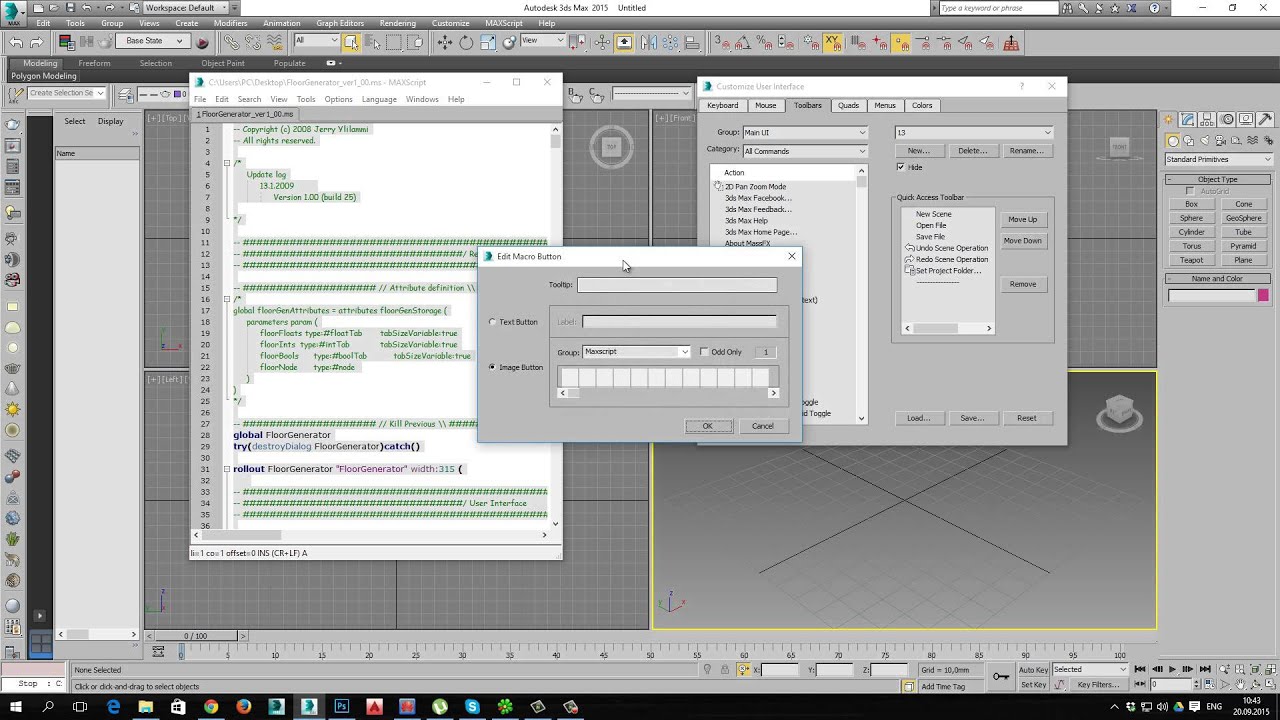The image size is (1280, 720).
Task: Click the magenta object color swatch
Action: coord(1264,296)
